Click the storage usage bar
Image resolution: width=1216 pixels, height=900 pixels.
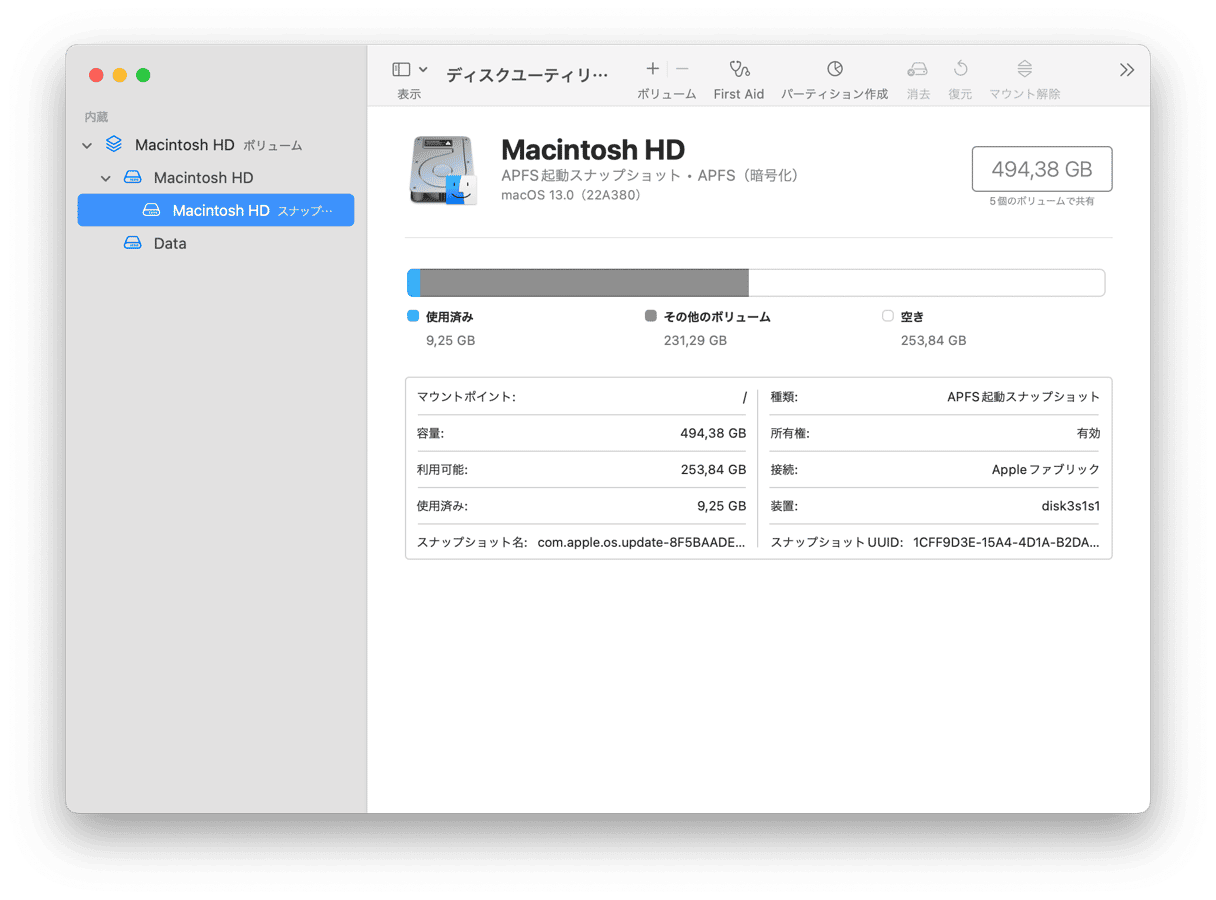coord(755,282)
